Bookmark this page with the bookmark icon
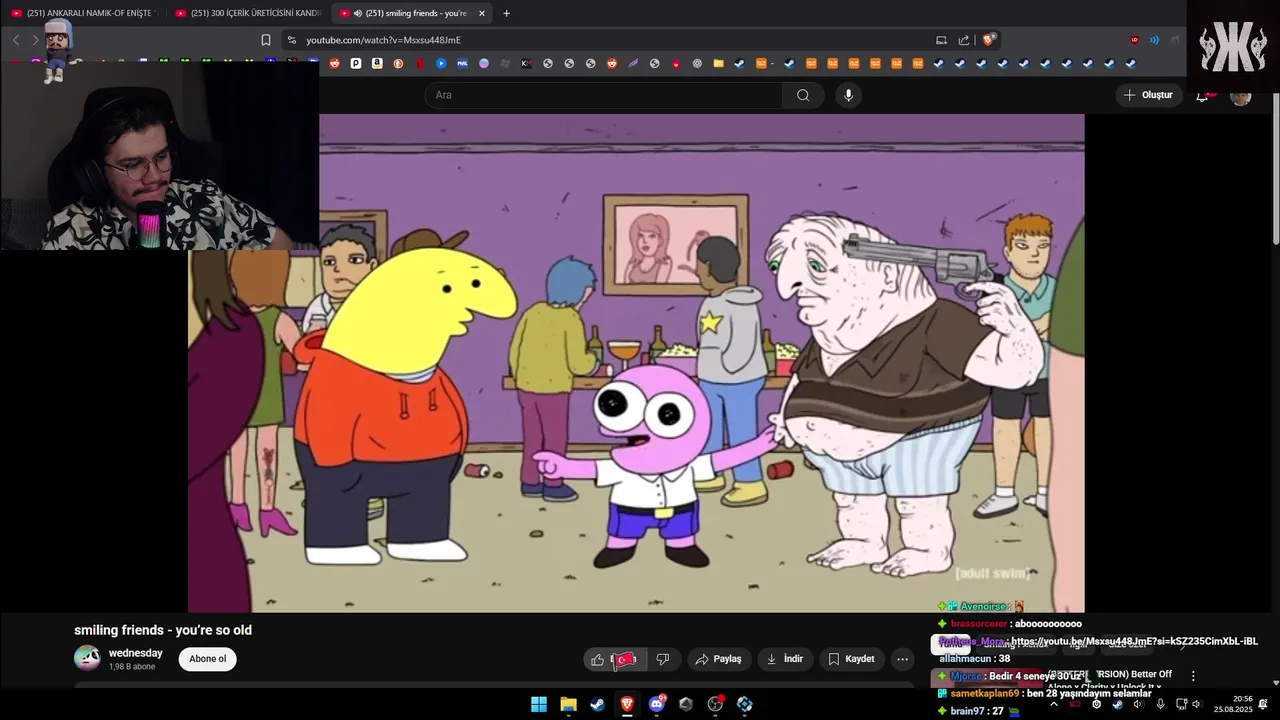1280x720 pixels. [x=266, y=40]
